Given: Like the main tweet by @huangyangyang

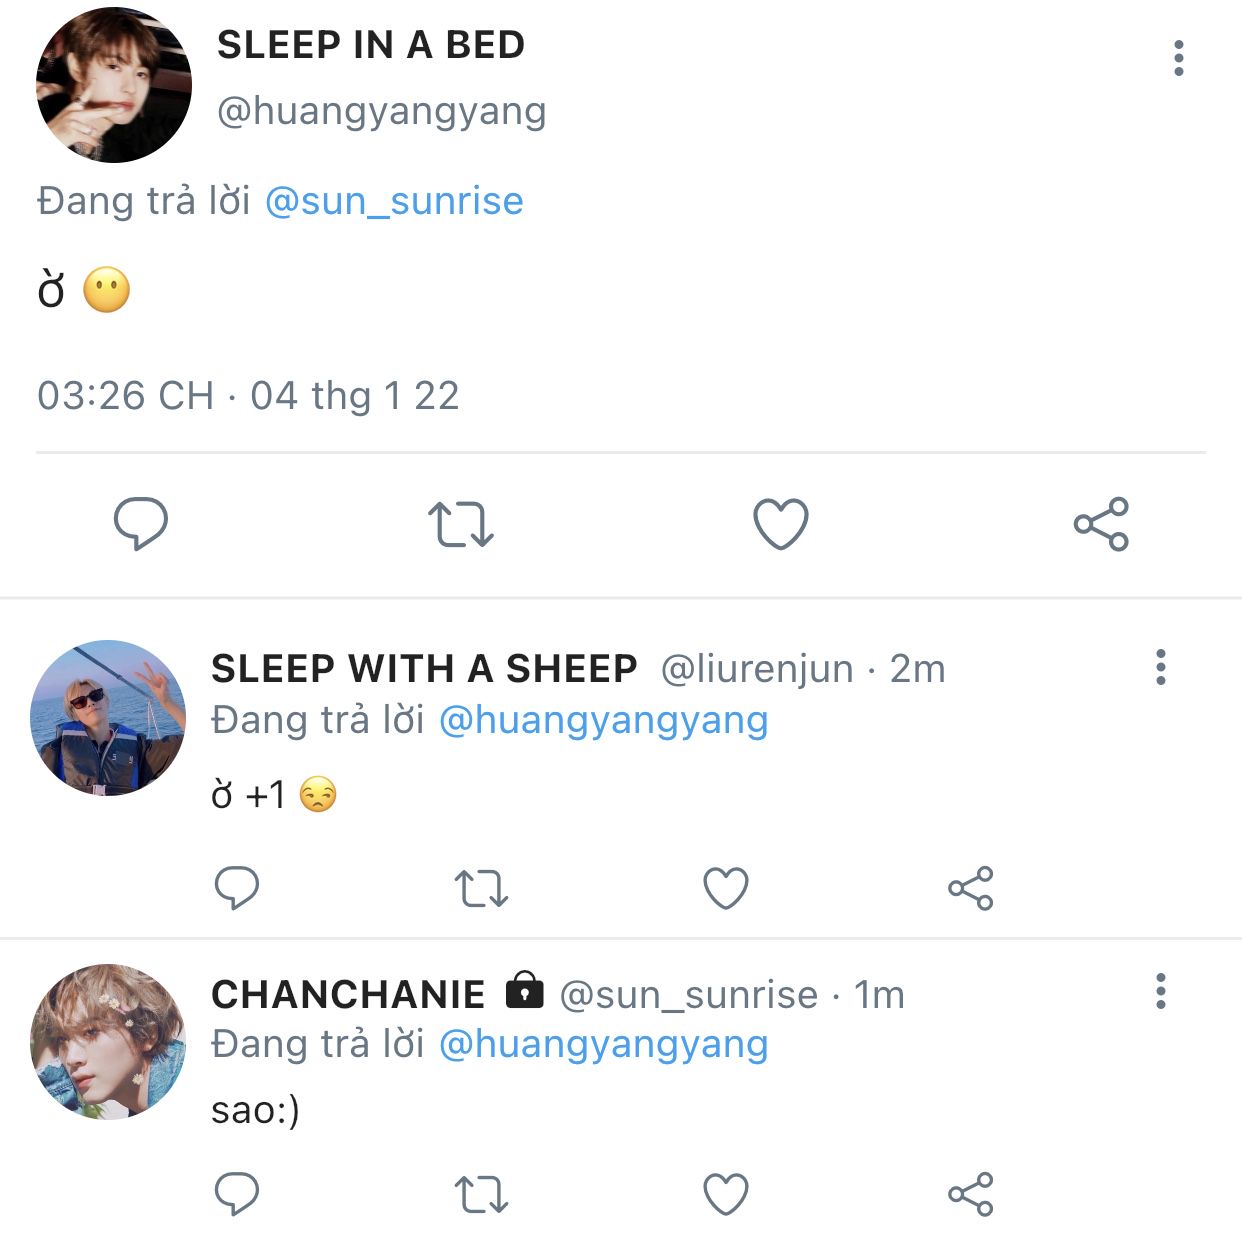Looking at the screenshot, I should pyautogui.click(x=780, y=523).
